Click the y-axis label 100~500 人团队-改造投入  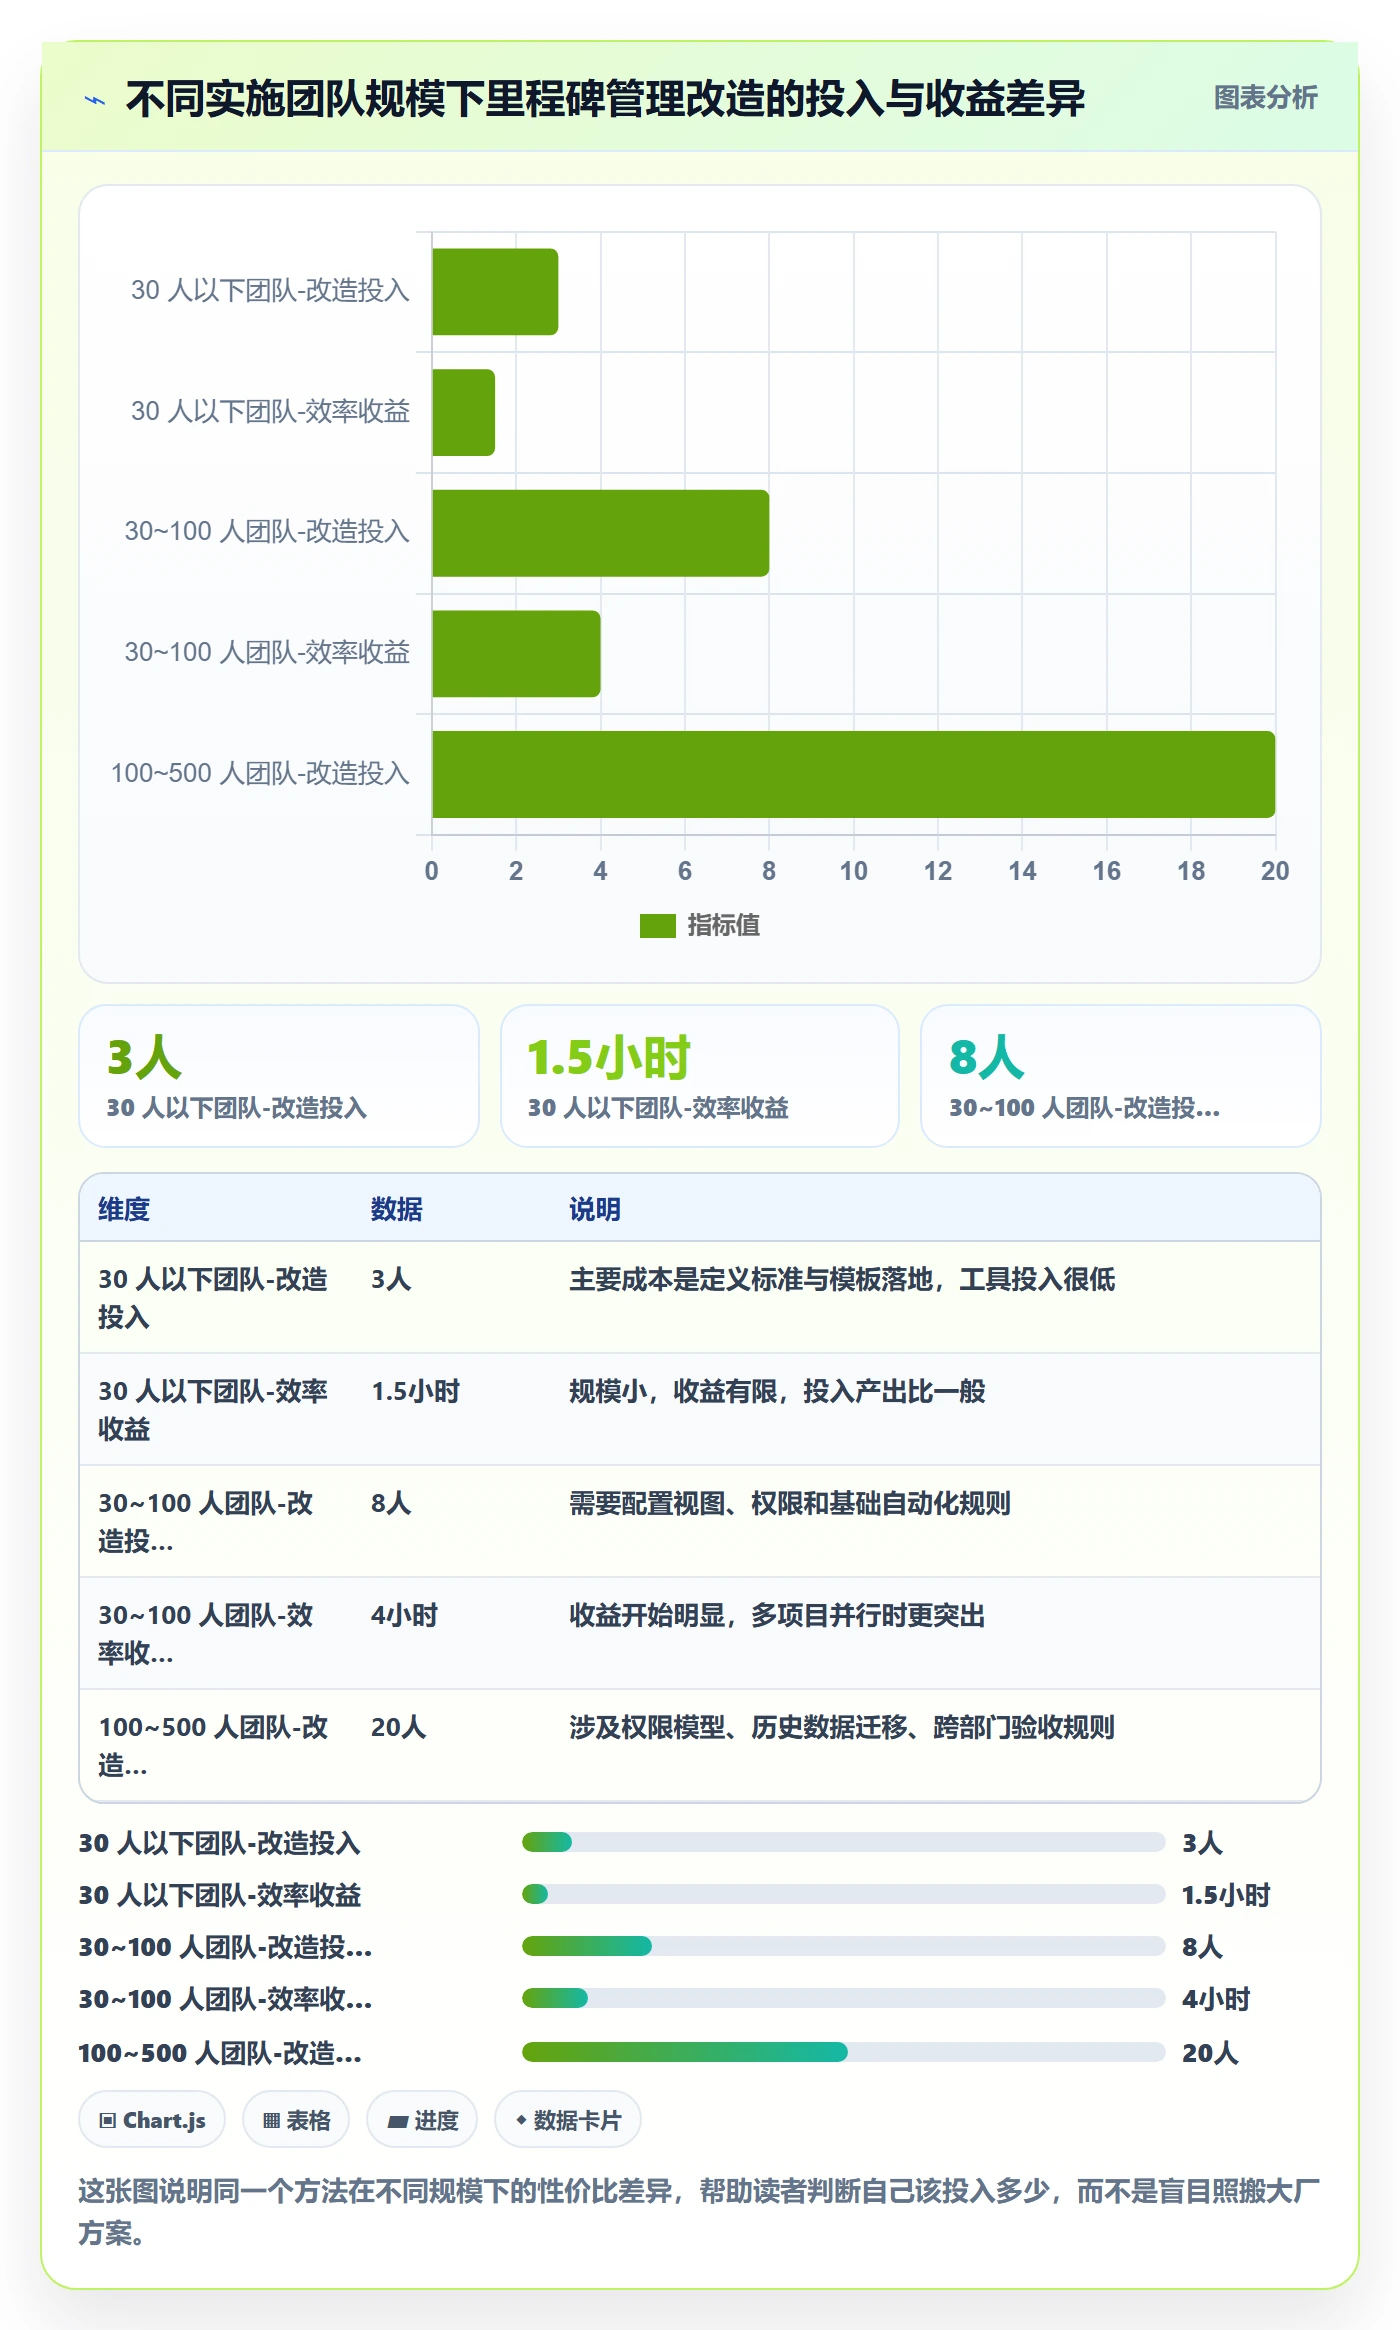[x=260, y=773]
